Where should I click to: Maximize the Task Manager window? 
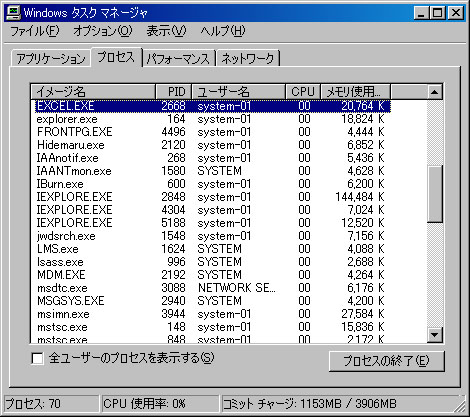pyautogui.click(x=437, y=13)
